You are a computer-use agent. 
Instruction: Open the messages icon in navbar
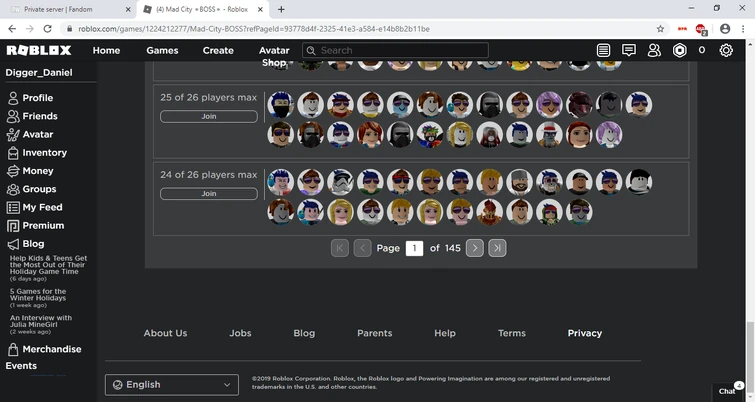pyautogui.click(x=629, y=50)
